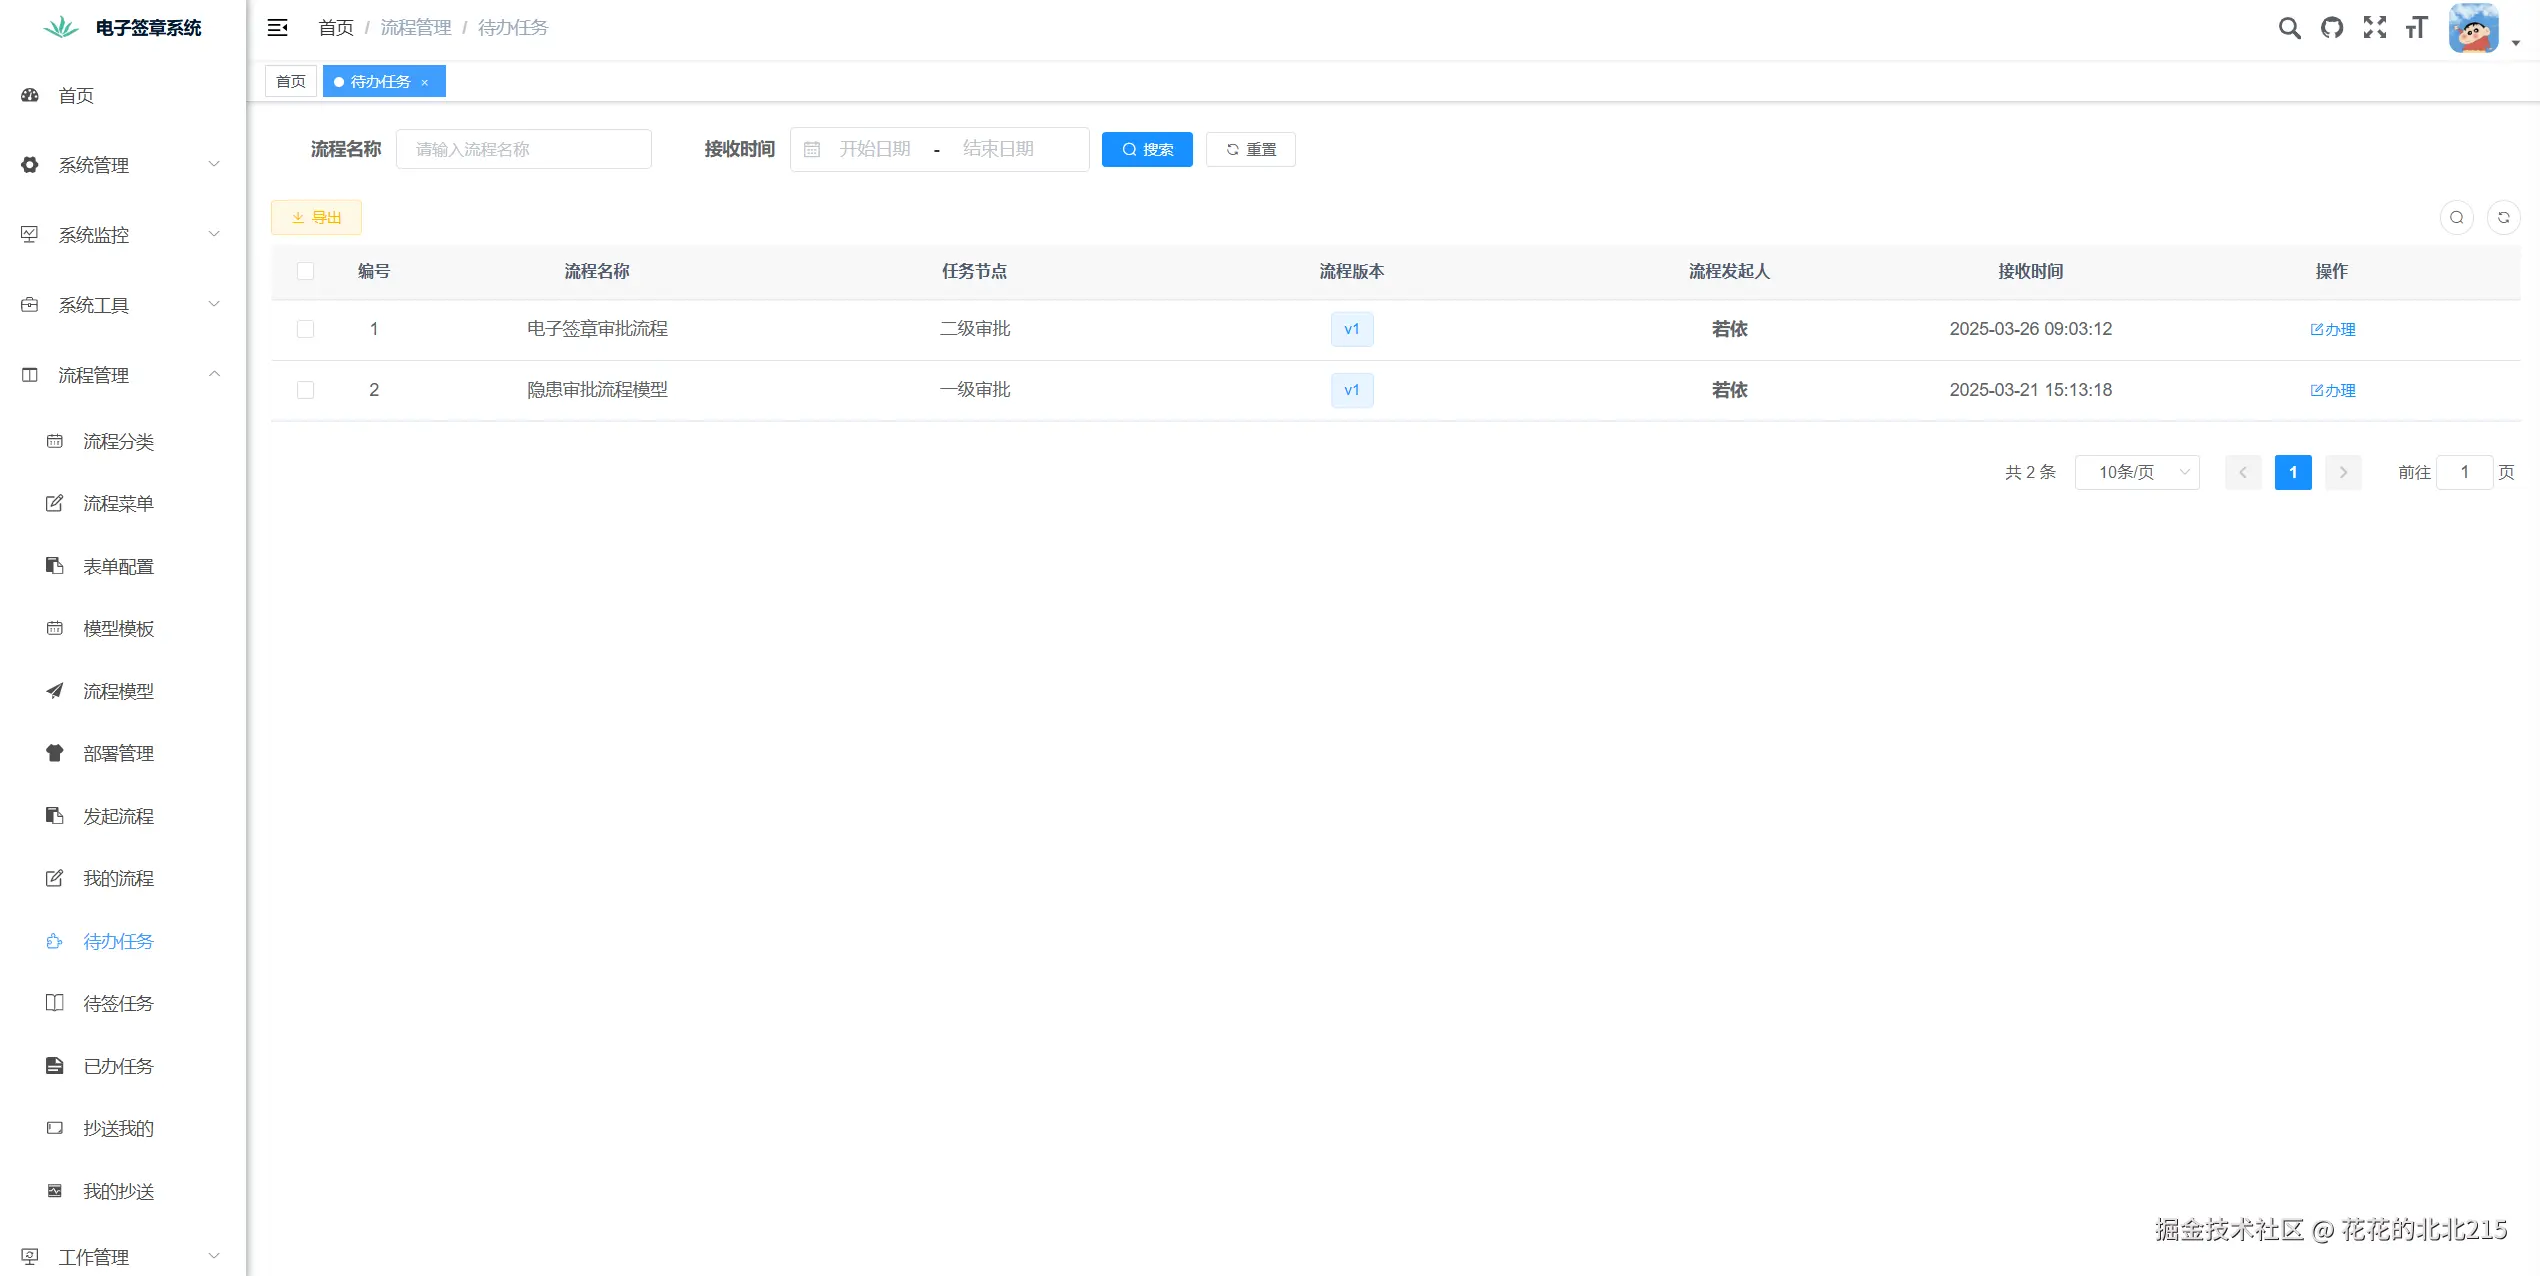Focus the 流程名称 input field
Image resolution: width=2540 pixels, height=1276 pixels.
pos(523,149)
